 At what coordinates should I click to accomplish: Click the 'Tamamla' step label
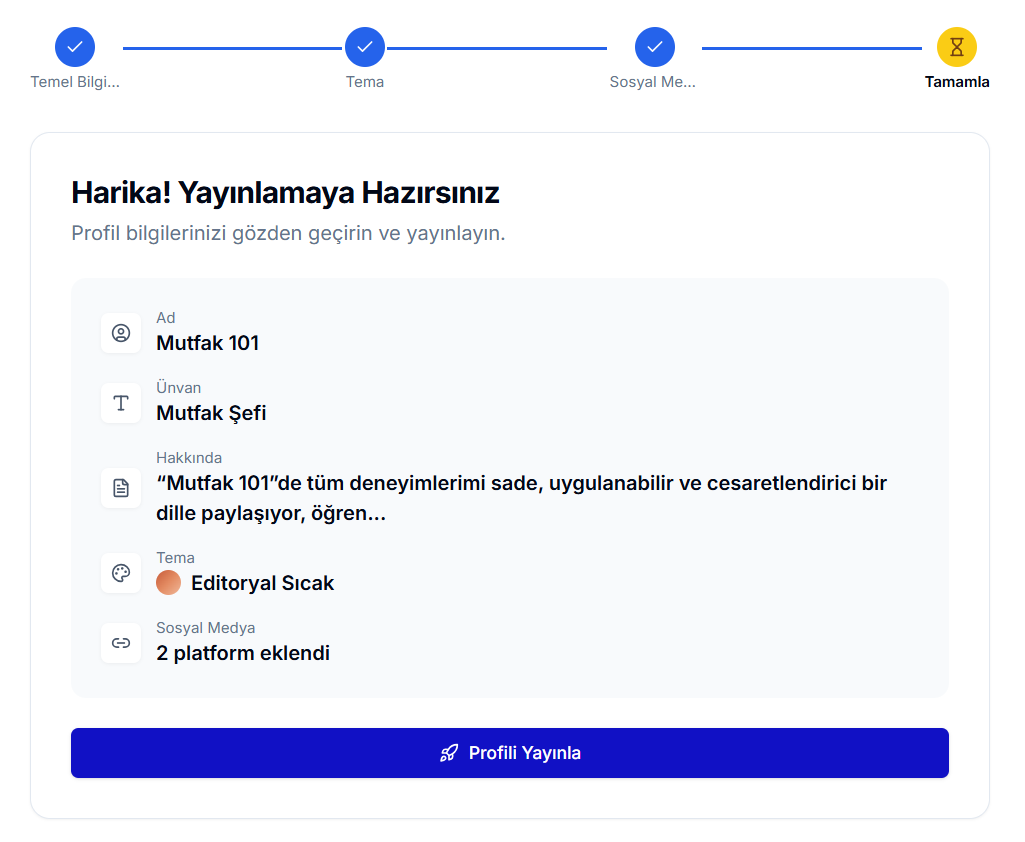point(956,82)
